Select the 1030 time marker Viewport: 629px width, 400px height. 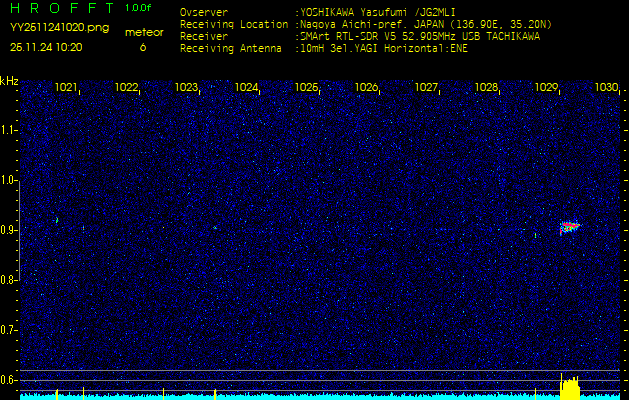606,88
